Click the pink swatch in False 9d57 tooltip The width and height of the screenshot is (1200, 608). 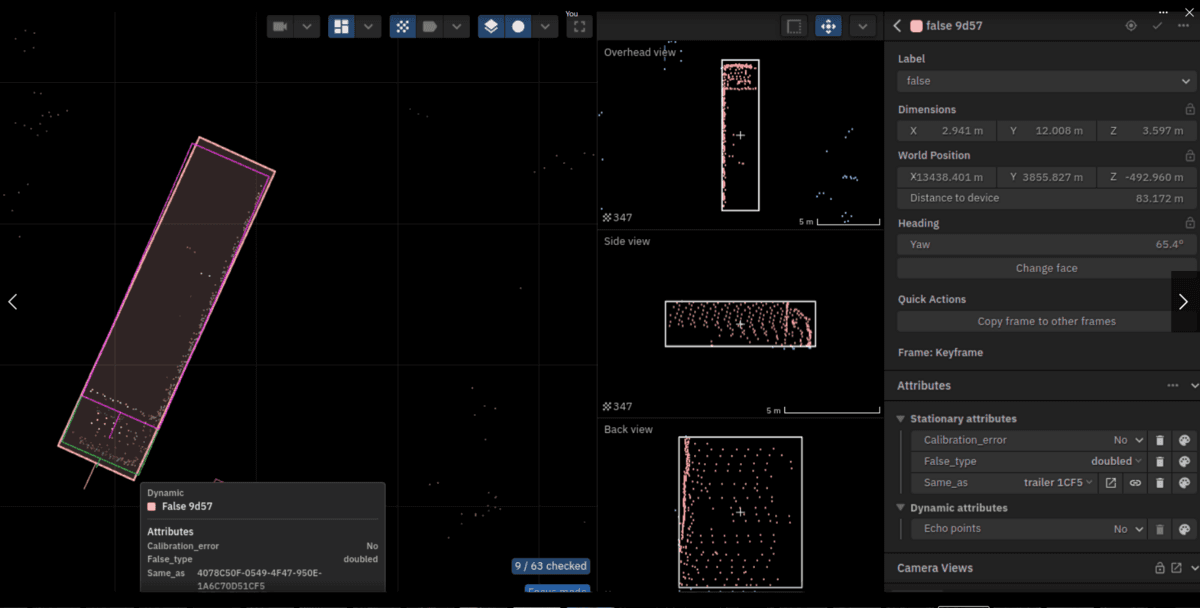[x=152, y=507]
